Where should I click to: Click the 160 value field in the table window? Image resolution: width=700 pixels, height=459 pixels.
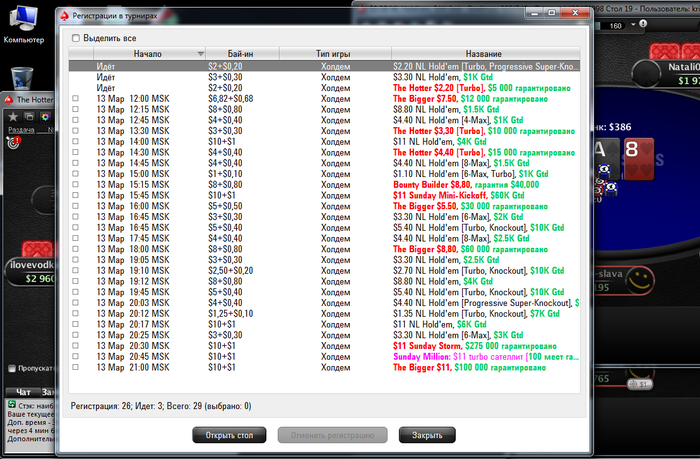point(616,26)
